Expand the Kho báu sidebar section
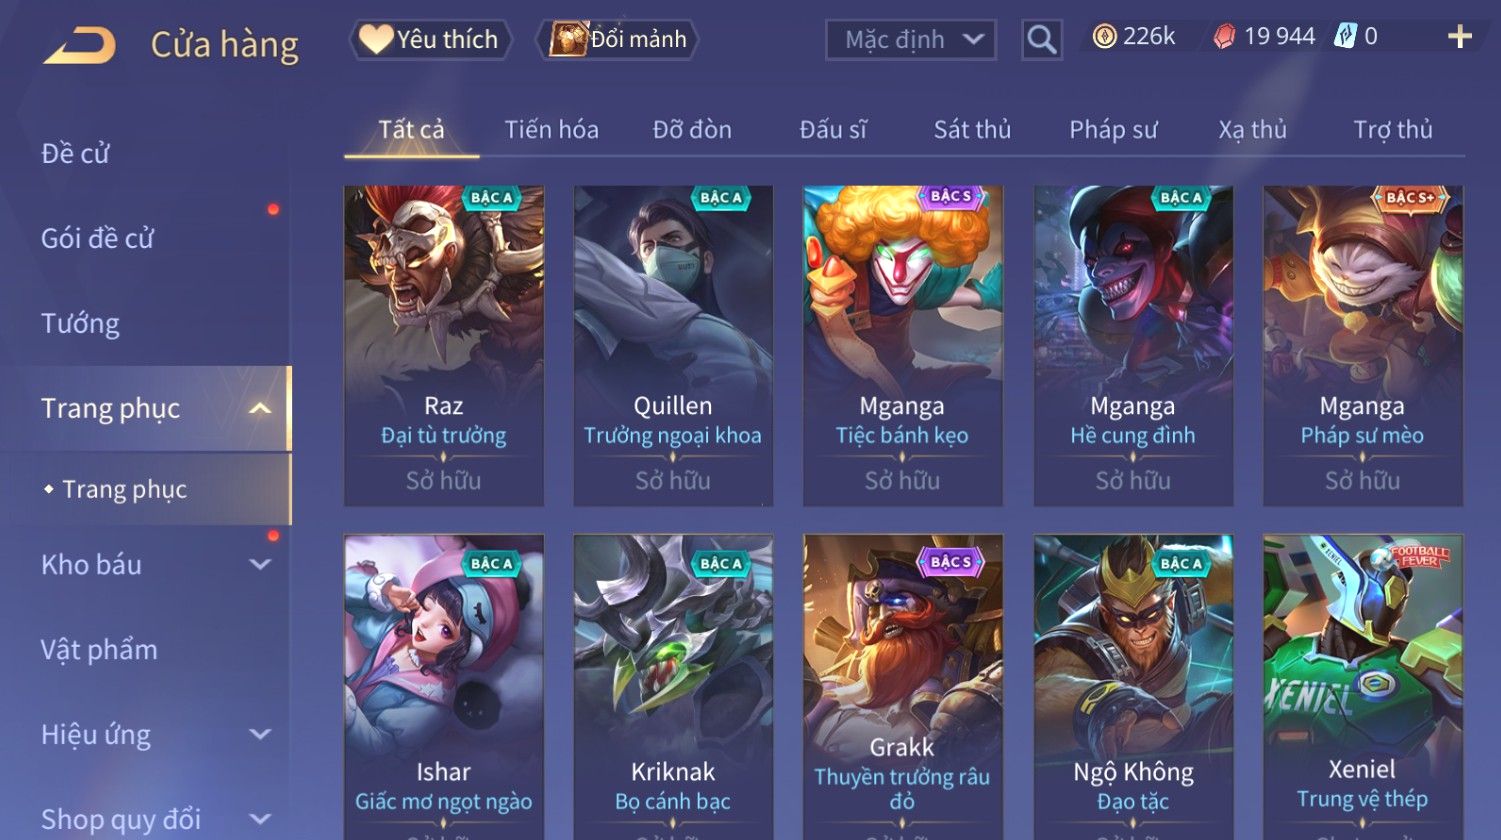Screen dimensions: 1501x840 260,564
